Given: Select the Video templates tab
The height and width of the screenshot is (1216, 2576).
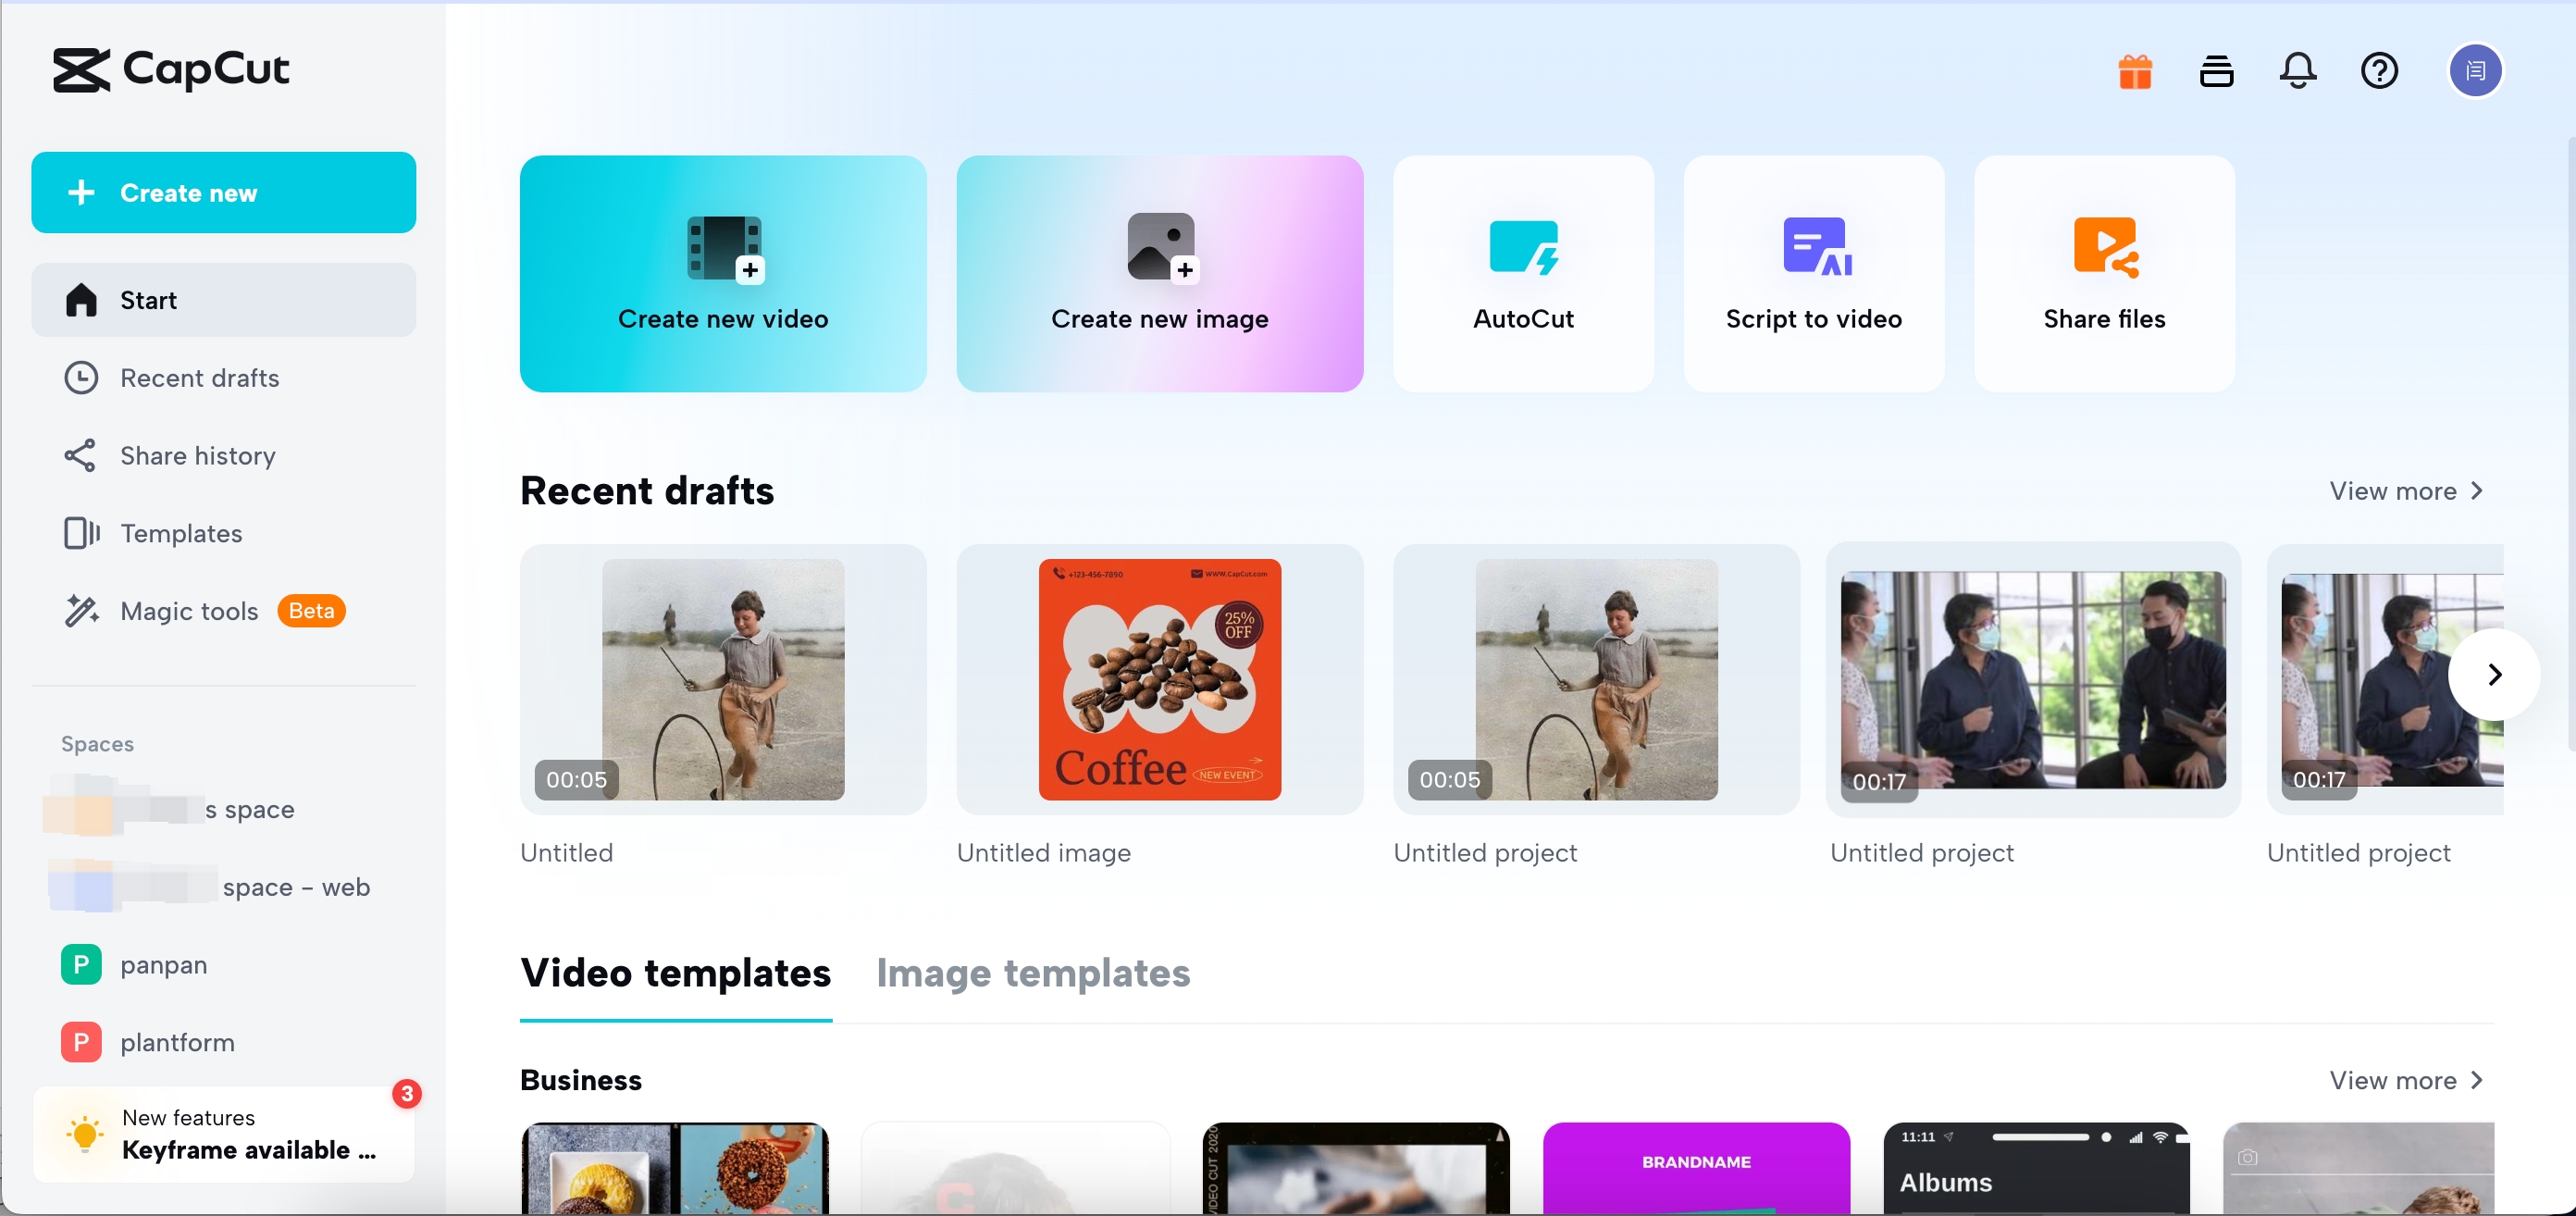Looking at the screenshot, I should coord(676,973).
